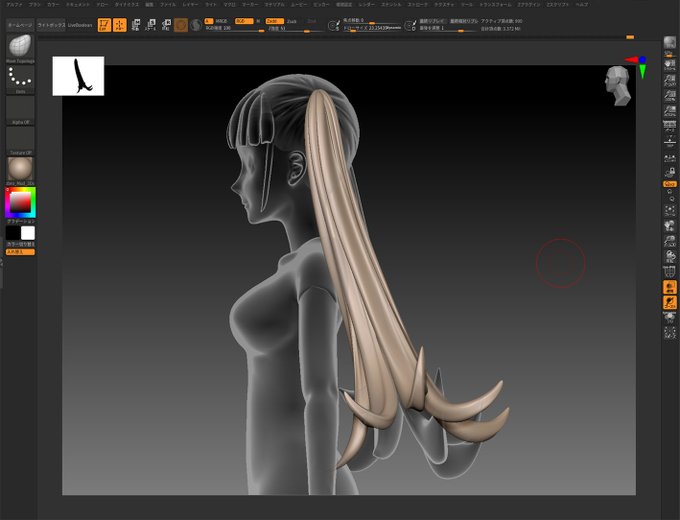Click the grey swirl Sculptris Pro icon
The height and width of the screenshot is (520, 680).
click(x=196, y=25)
